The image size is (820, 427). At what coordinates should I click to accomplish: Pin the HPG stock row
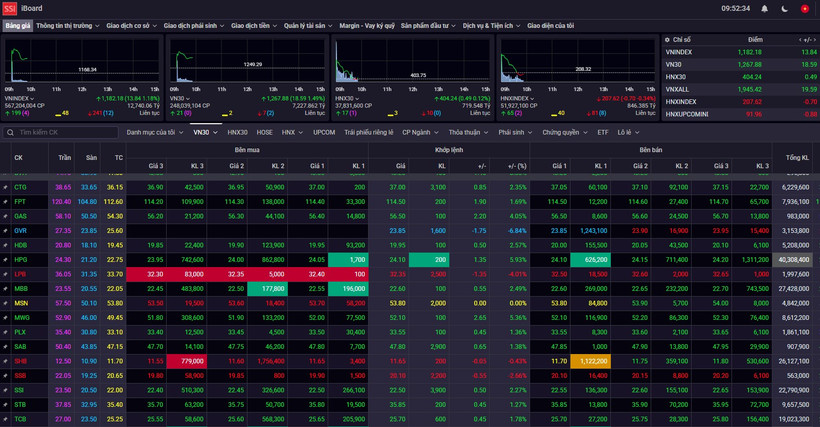[5, 259]
